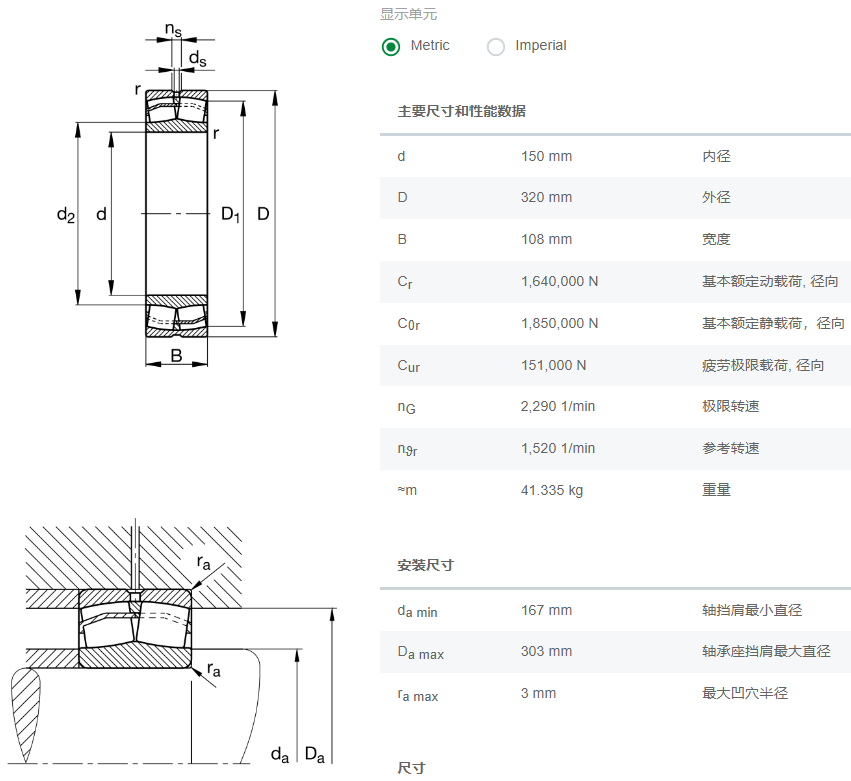Click the da min symbol row label

[x=417, y=612]
